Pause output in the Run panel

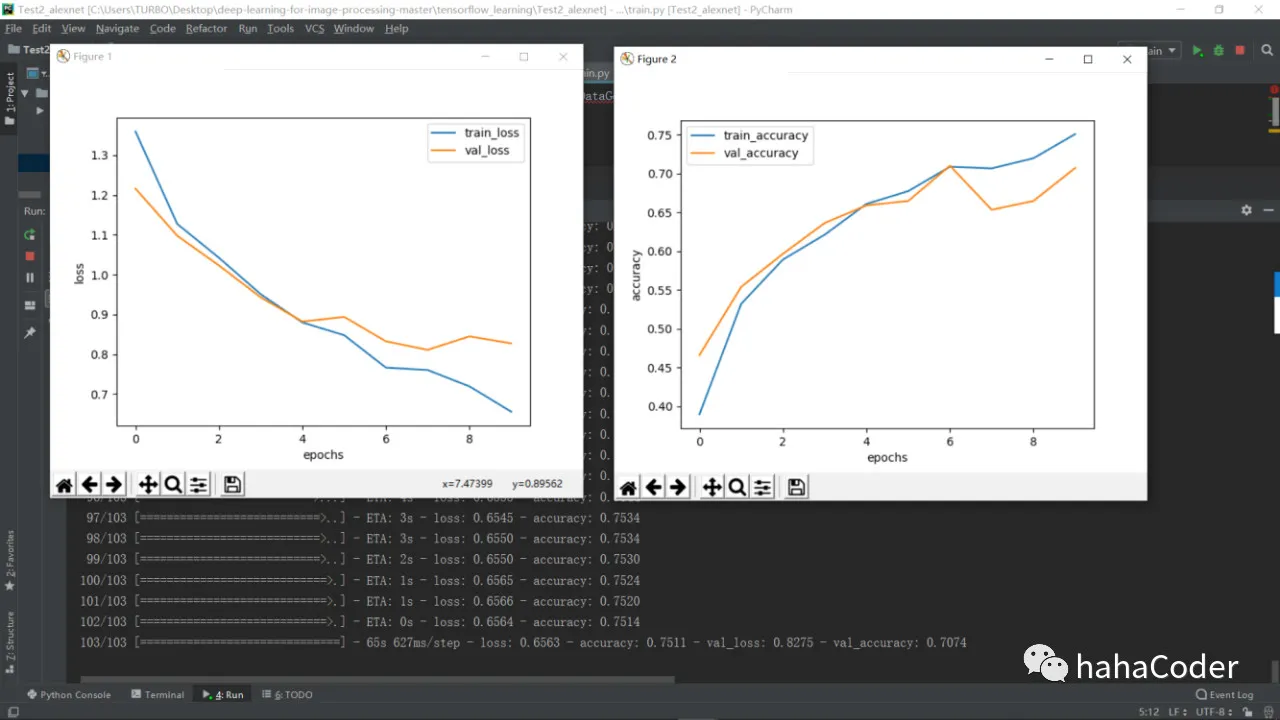click(x=30, y=278)
